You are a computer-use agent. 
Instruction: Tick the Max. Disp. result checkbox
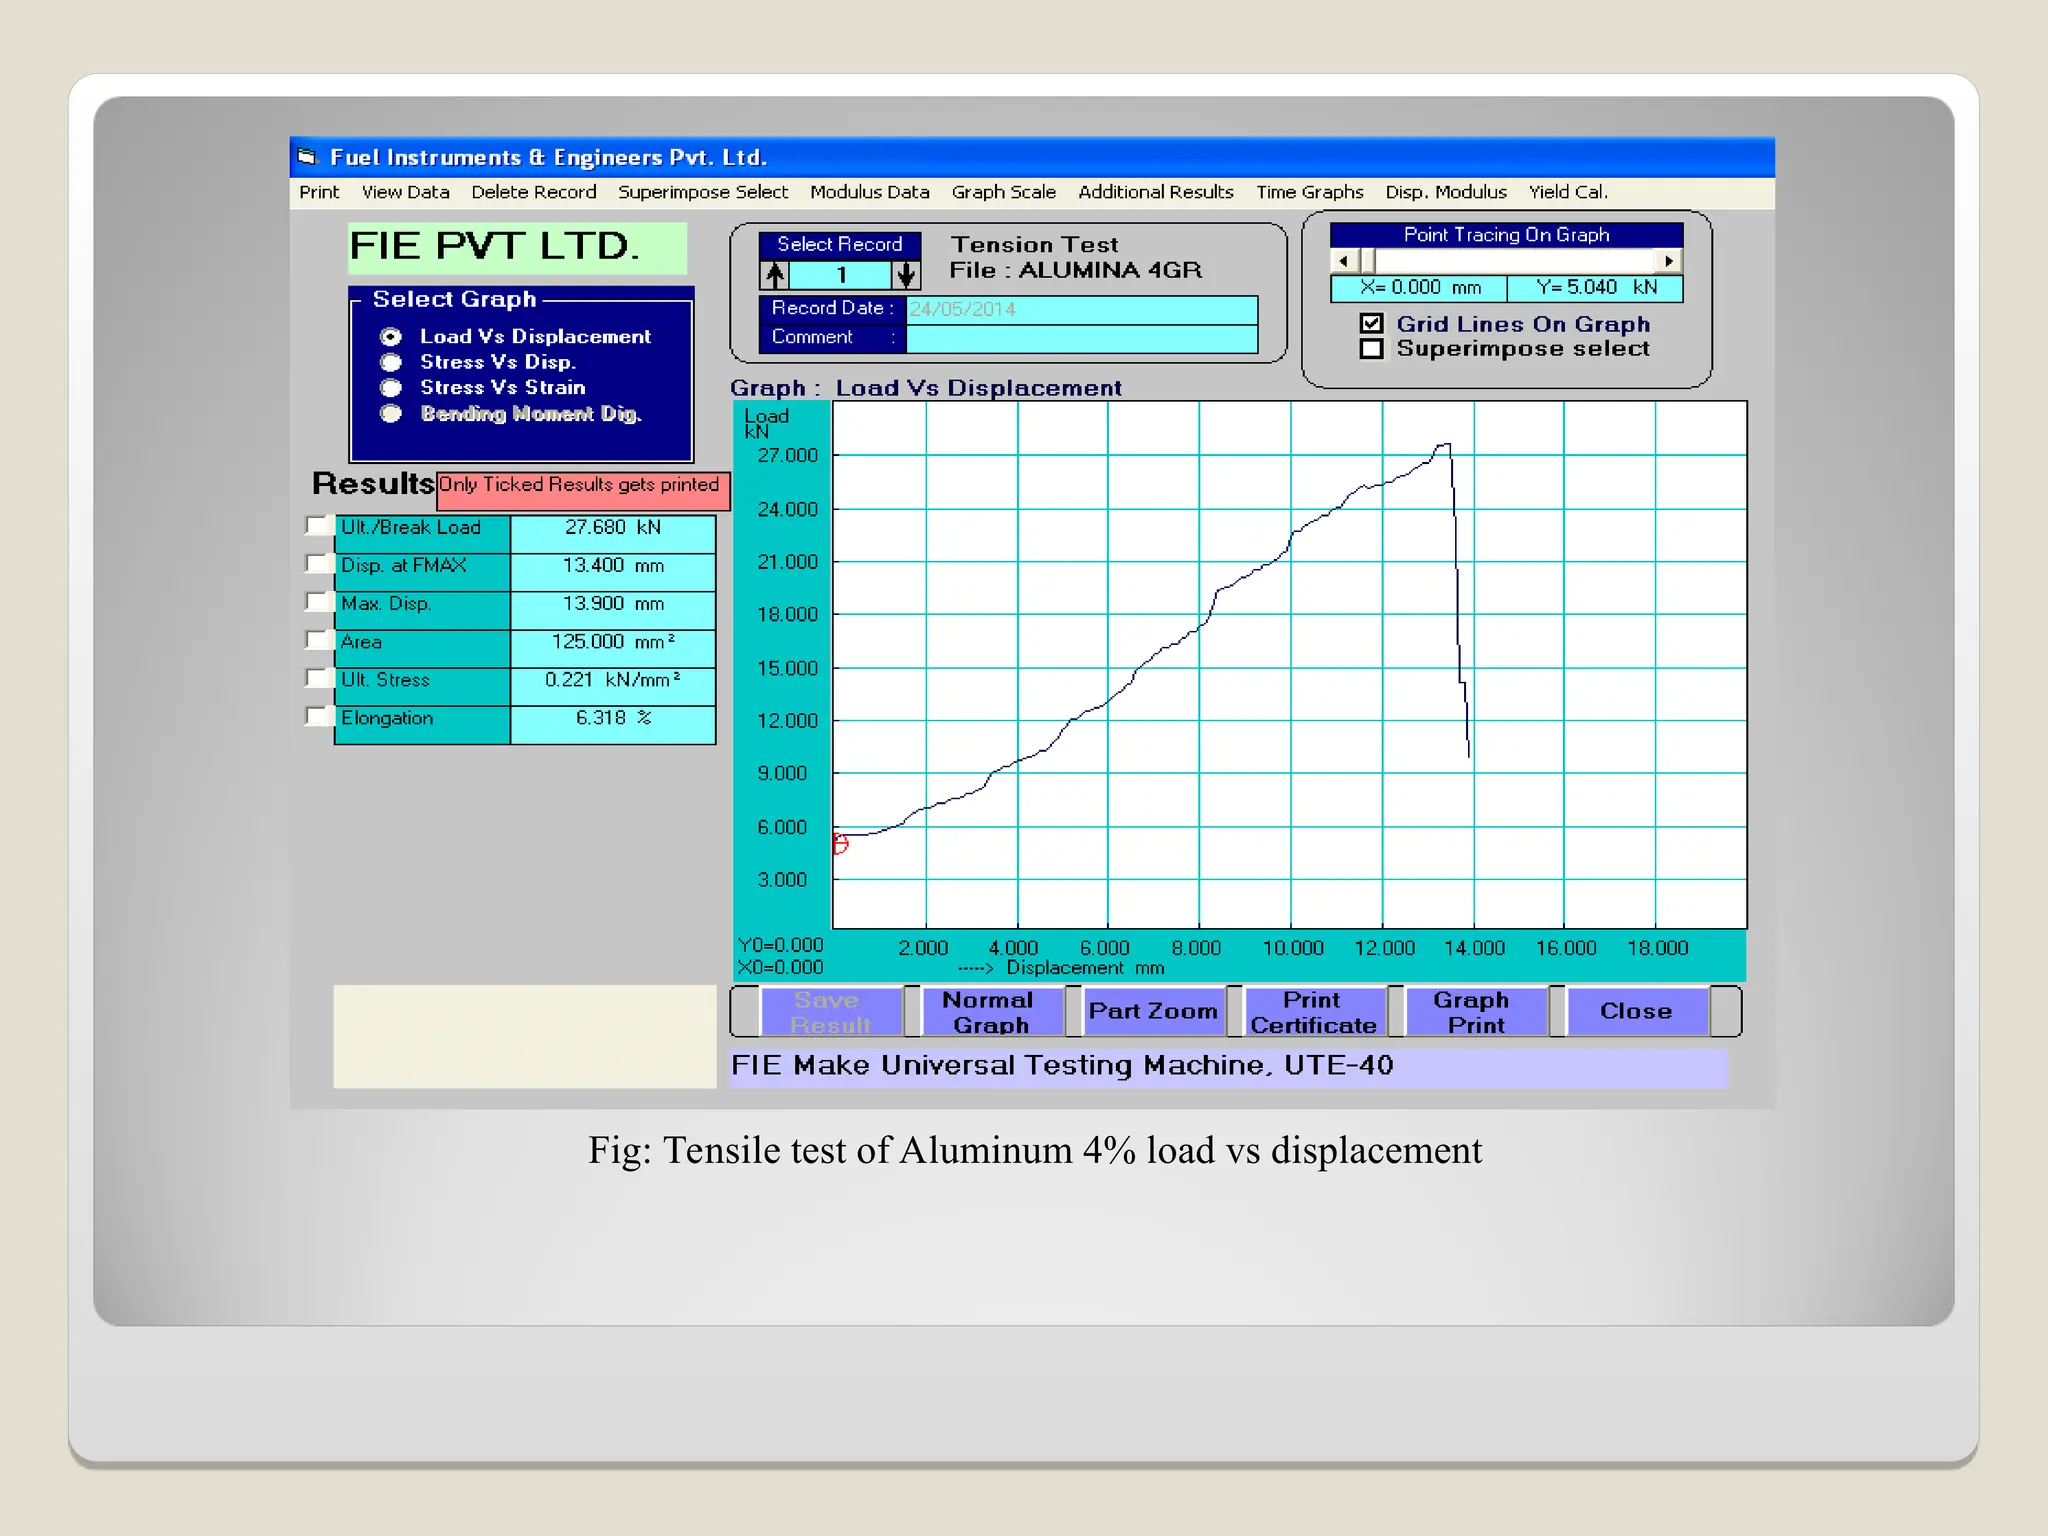coord(319,602)
